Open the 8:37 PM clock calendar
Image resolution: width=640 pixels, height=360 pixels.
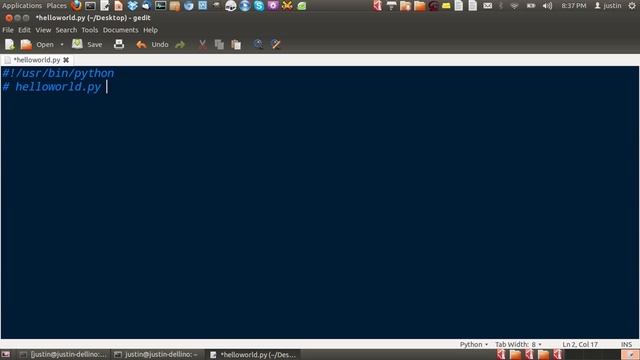573,6
